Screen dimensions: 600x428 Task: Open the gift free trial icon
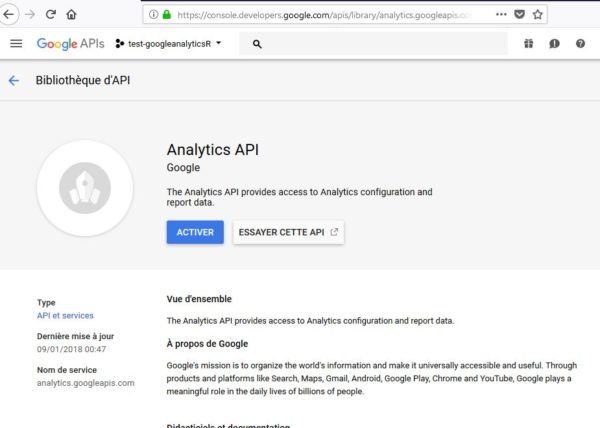coord(528,44)
